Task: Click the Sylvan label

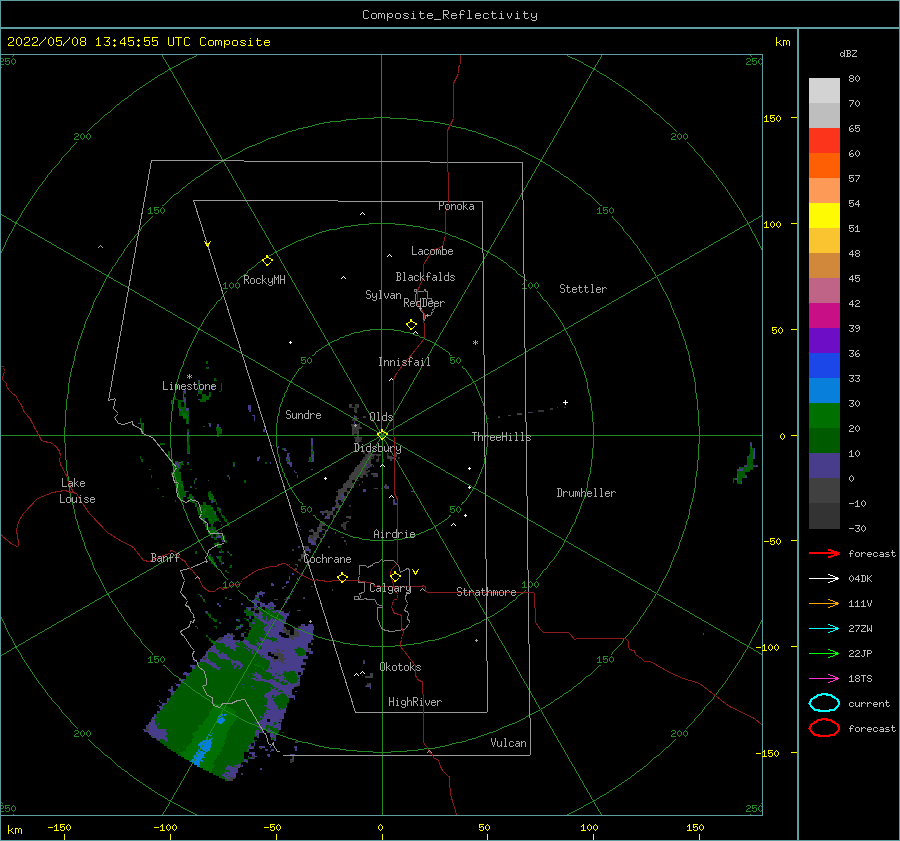Action: pyautogui.click(x=383, y=295)
